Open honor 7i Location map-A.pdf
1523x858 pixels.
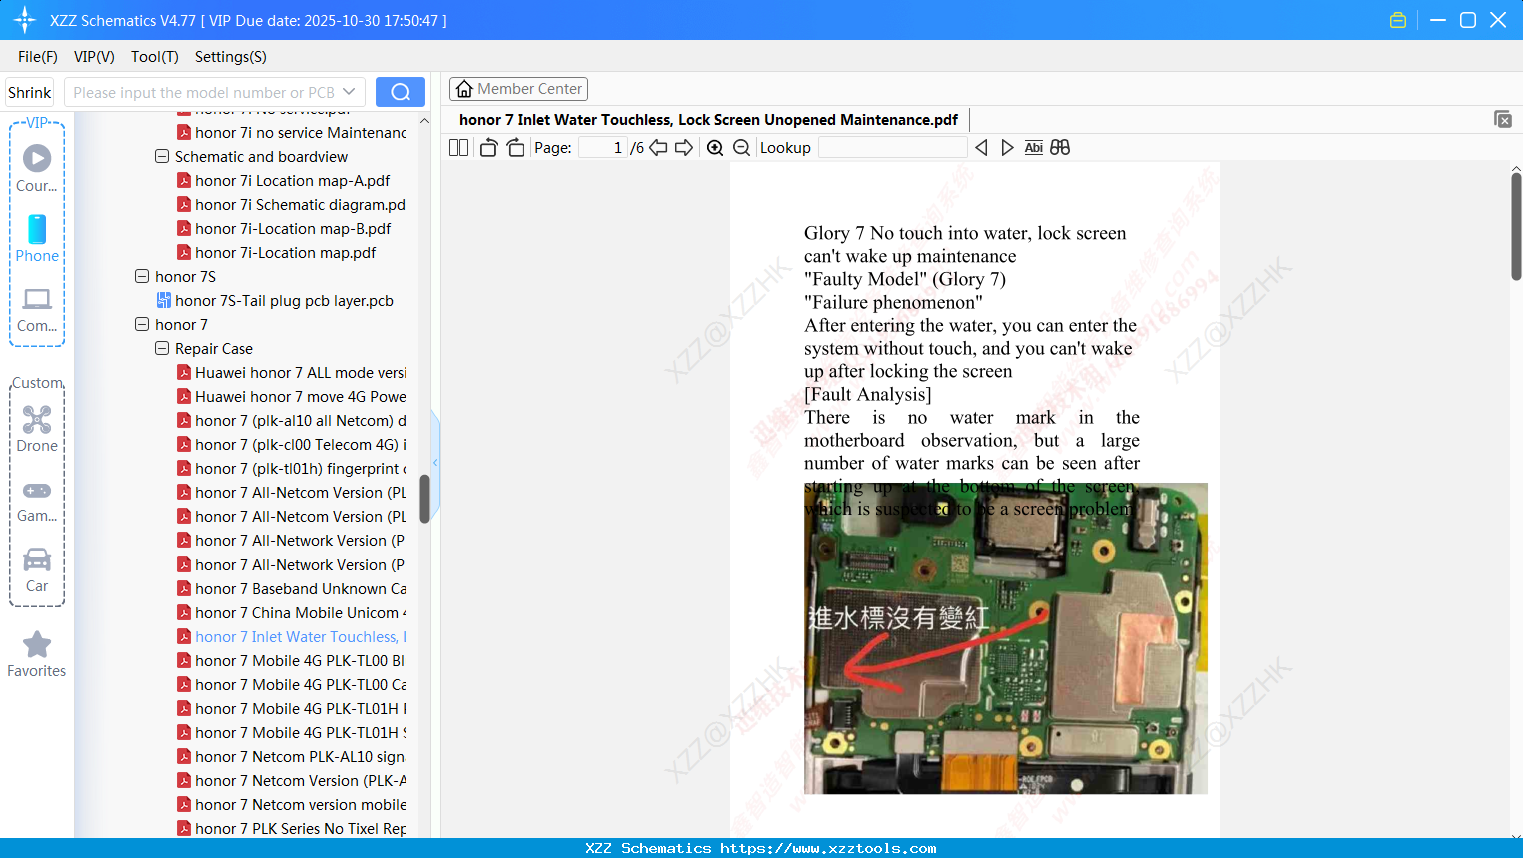pos(292,181)
